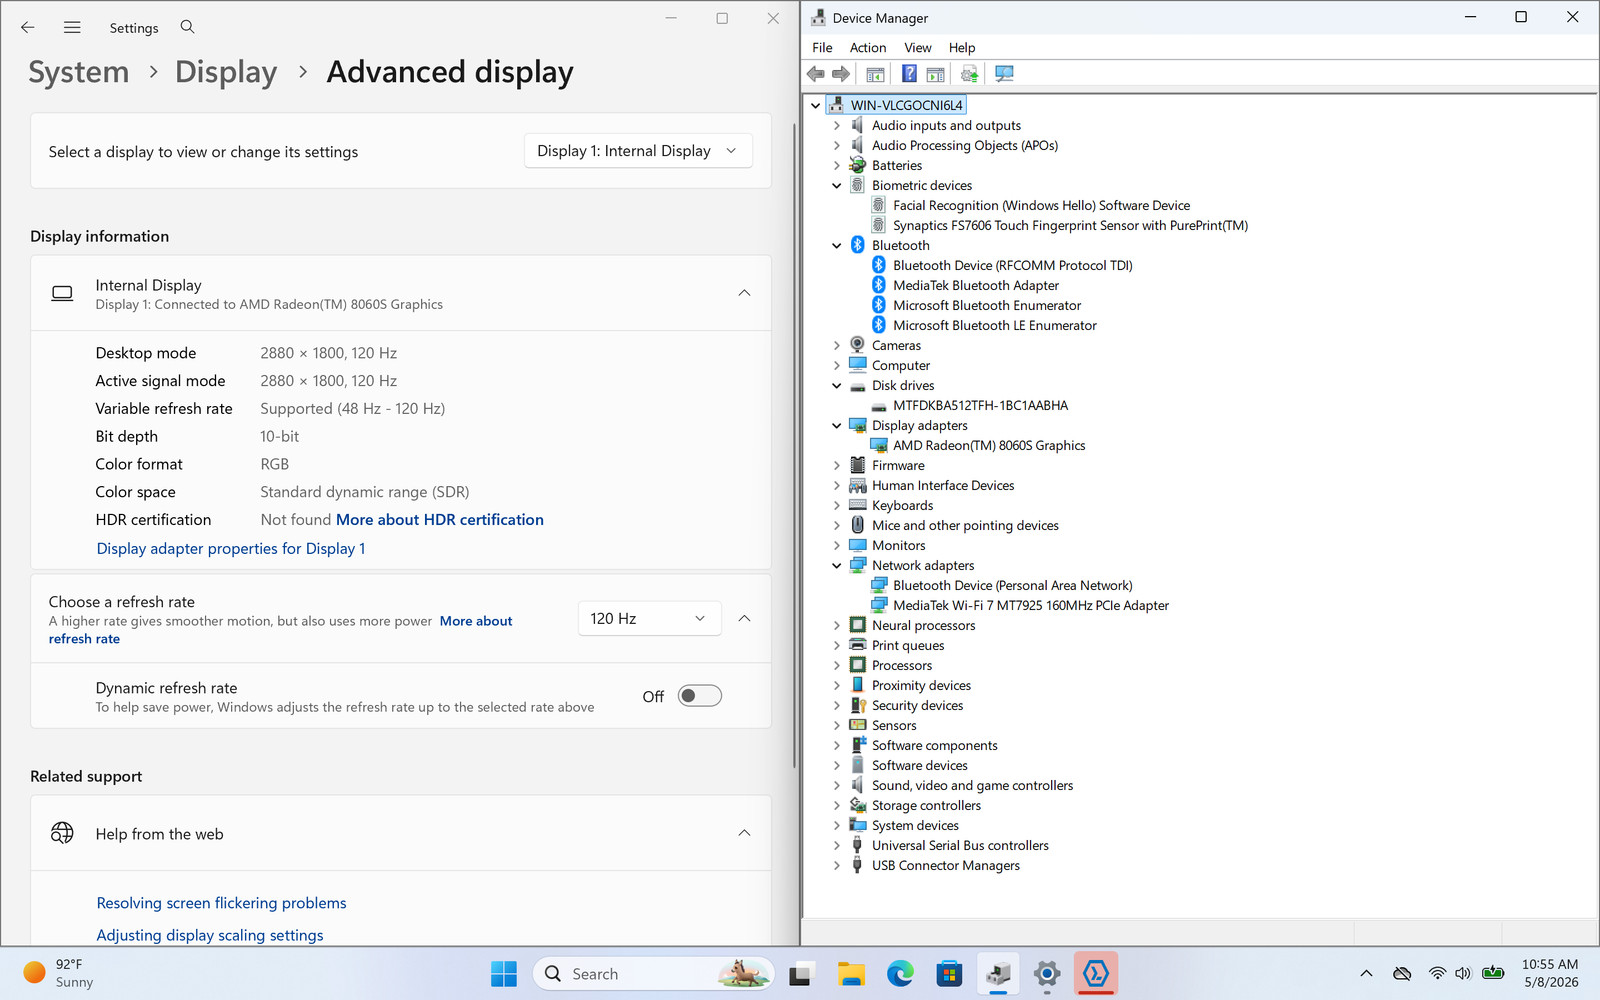The width and height of the screenshot is (1600, 1000).
Task: Click the Cameras category icon in Device Manager
Action: coord(857,345)
